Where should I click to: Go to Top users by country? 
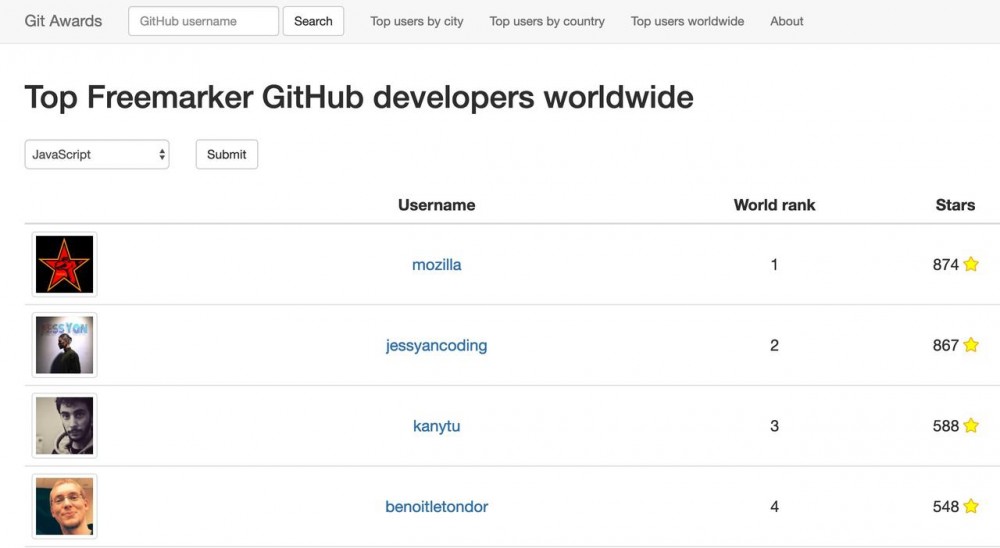[x=547, y=21]
